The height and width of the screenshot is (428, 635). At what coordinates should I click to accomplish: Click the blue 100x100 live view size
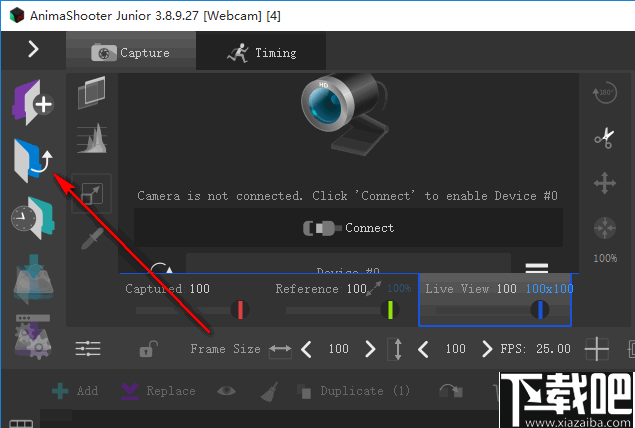(549, 289)
